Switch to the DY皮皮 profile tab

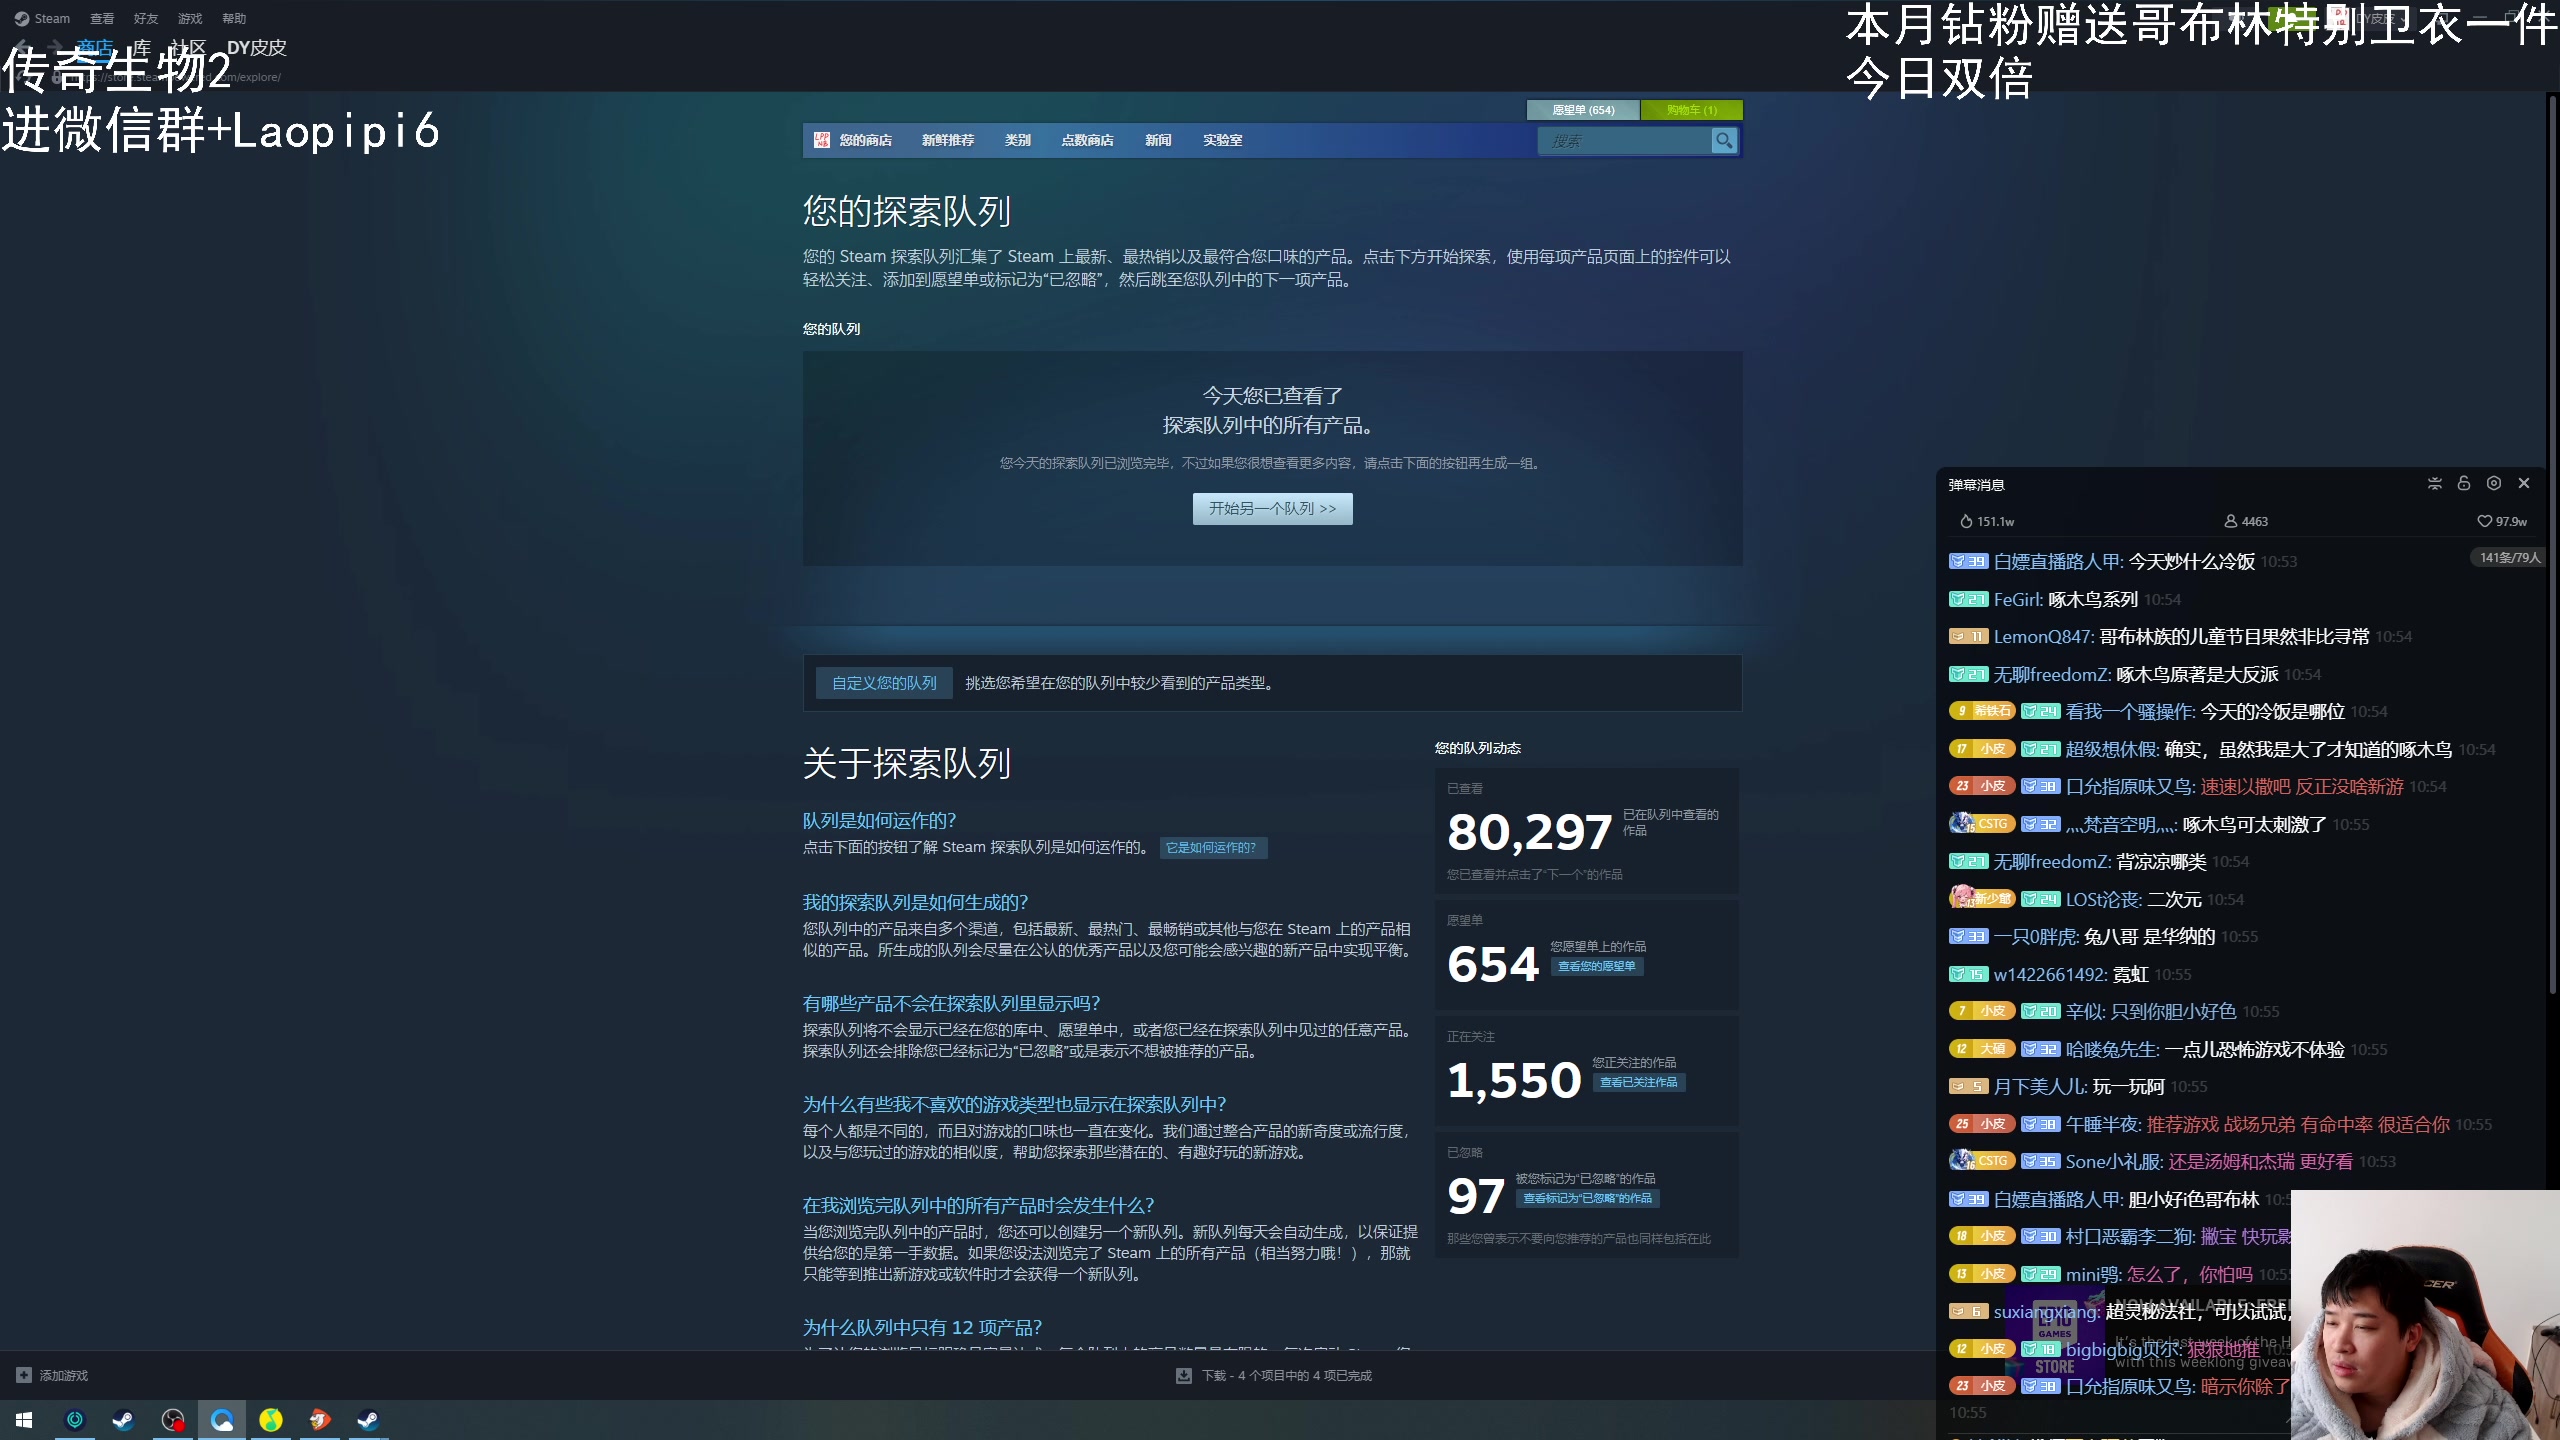pyautogui.click(x=256, y=48)
